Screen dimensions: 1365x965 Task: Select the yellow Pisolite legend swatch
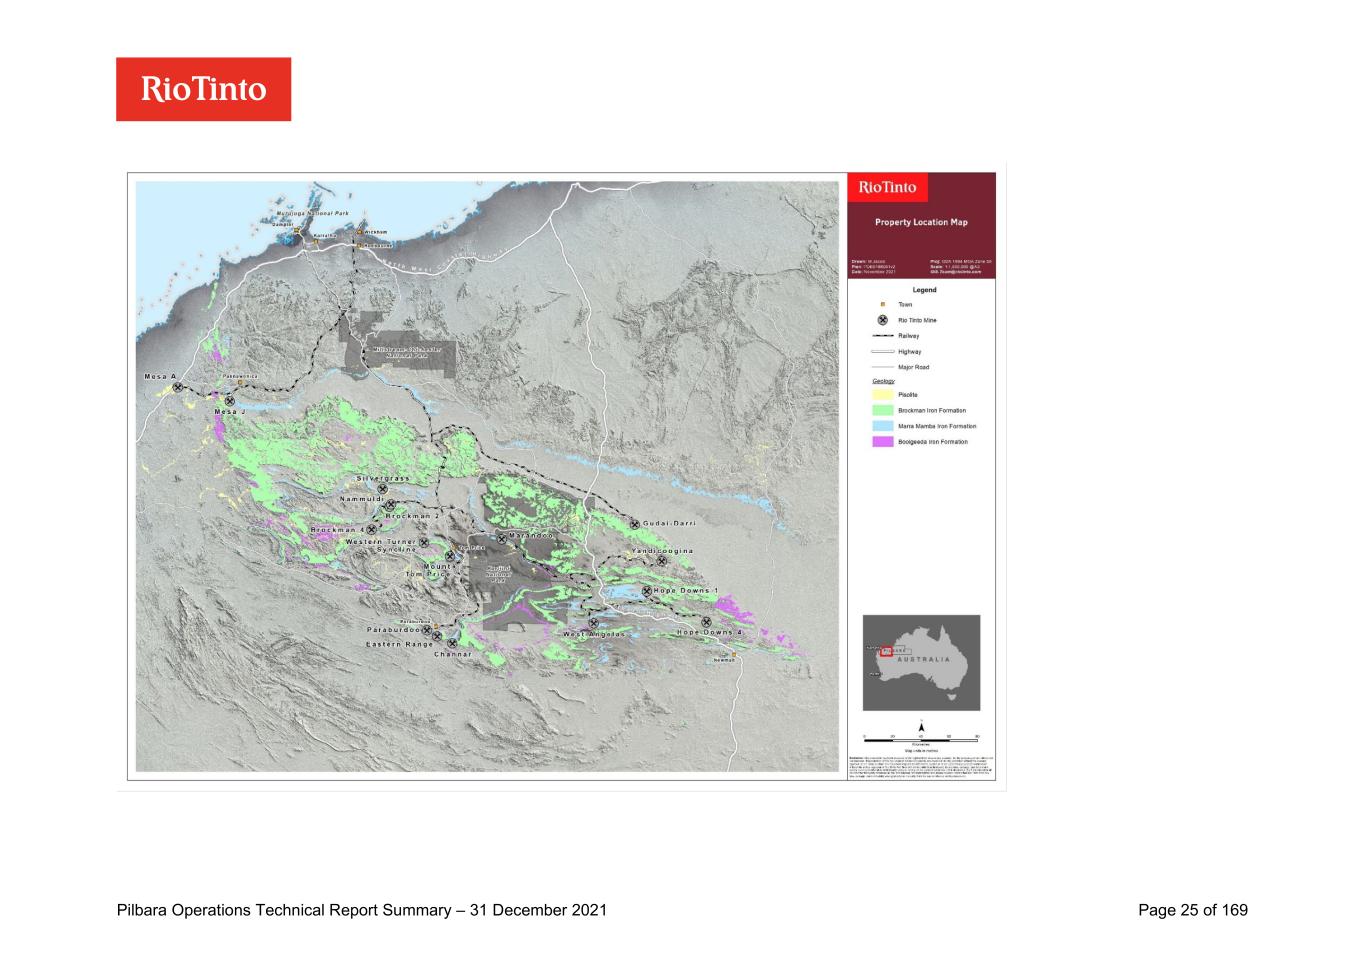coord(882,395)
